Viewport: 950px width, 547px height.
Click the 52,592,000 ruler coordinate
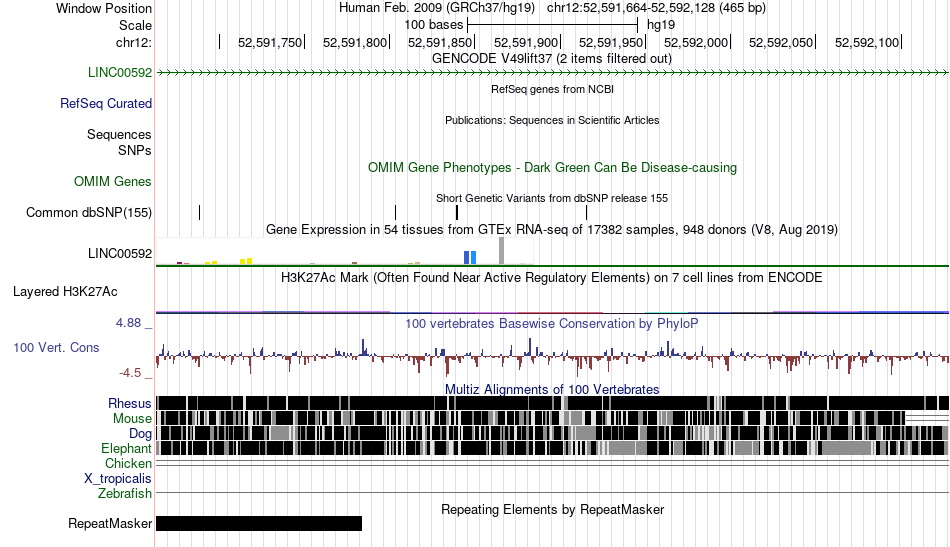pos(696,42)
